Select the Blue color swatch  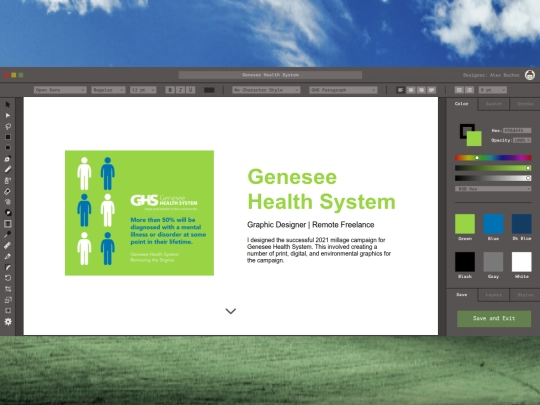coord(494,224)
